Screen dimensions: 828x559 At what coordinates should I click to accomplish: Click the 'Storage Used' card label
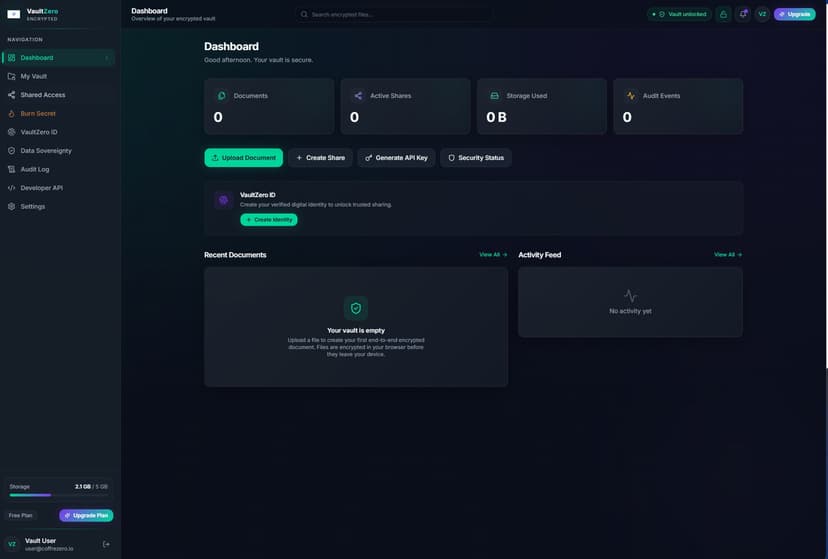pos(526,96)
